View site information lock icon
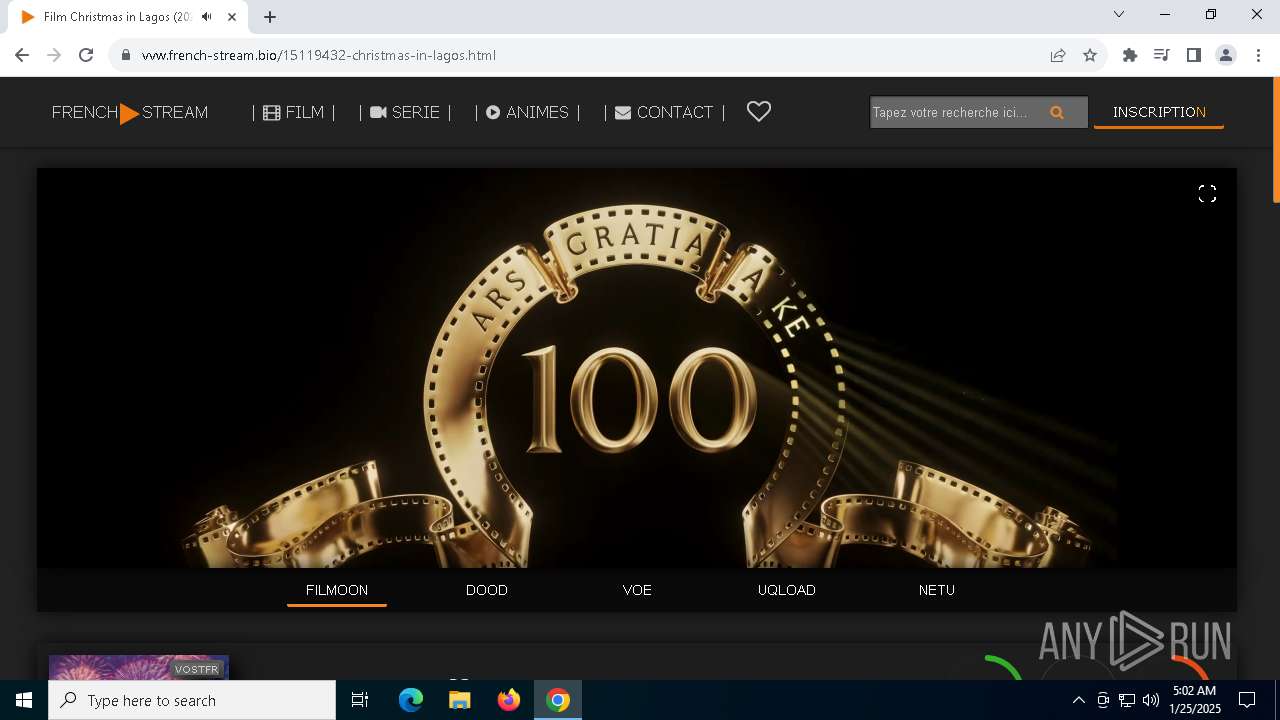Image resolution: width=1280 pixels, height=720 pixels. (126, 55)
